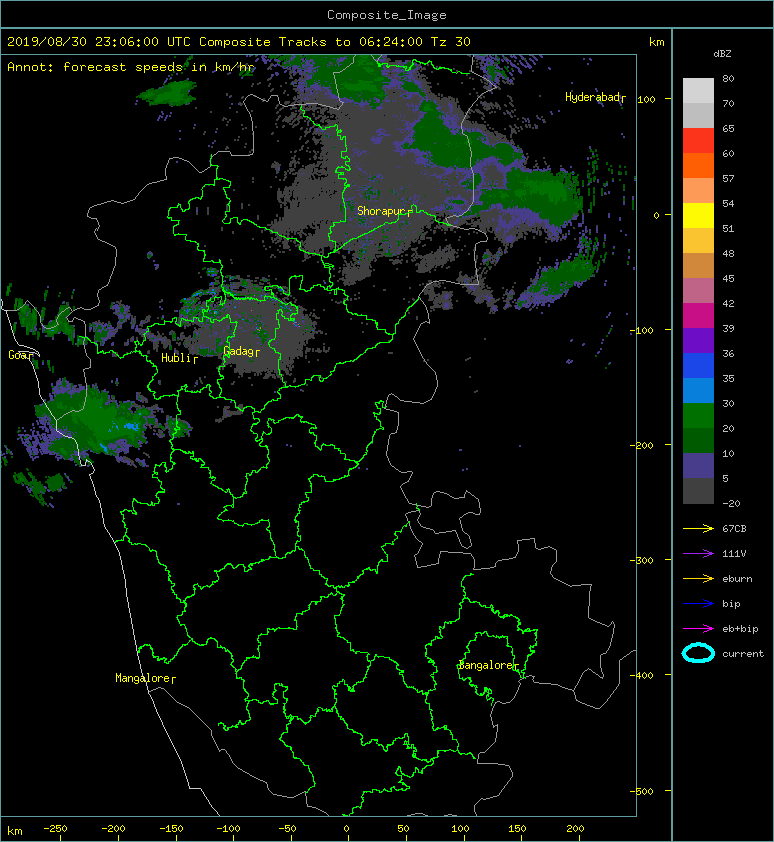Select the 65 value on dBZ scale

(728, 128)
